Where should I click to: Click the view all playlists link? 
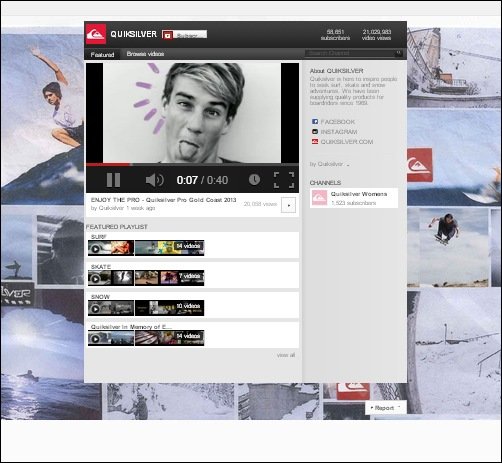[286, 355]
